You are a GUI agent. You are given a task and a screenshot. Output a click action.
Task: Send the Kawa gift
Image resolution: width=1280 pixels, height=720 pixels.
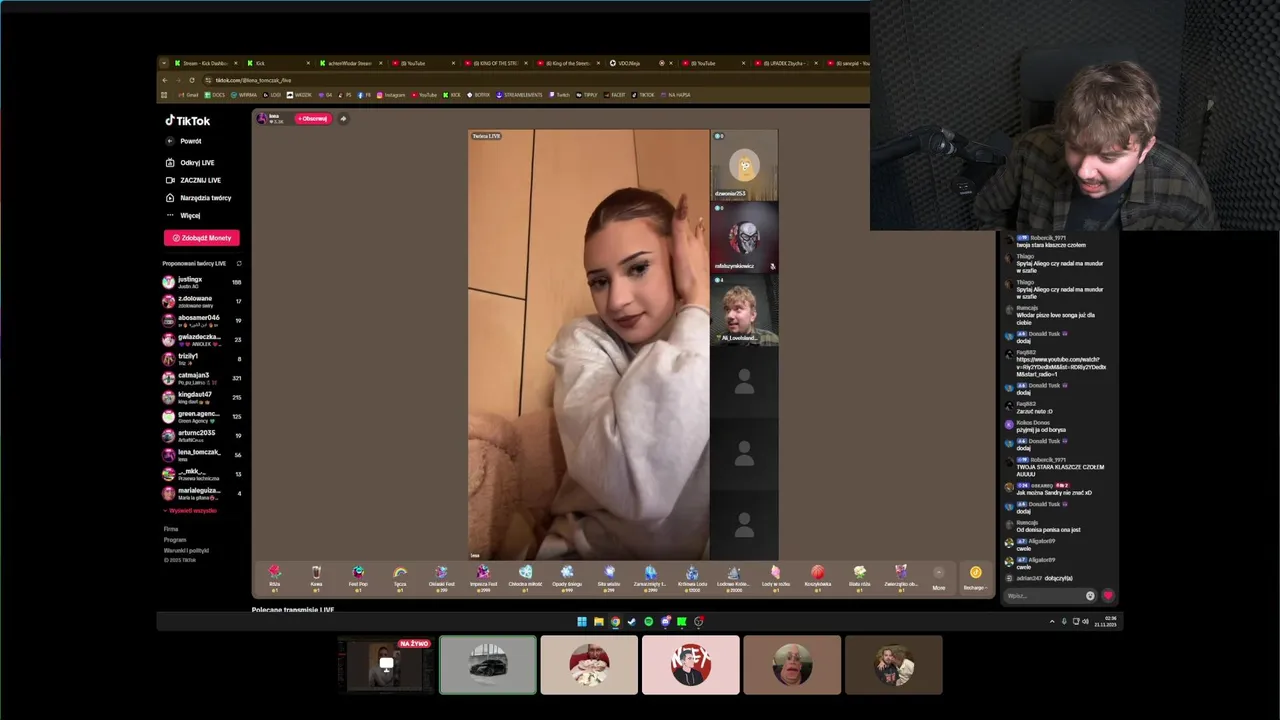coord(316,577)
